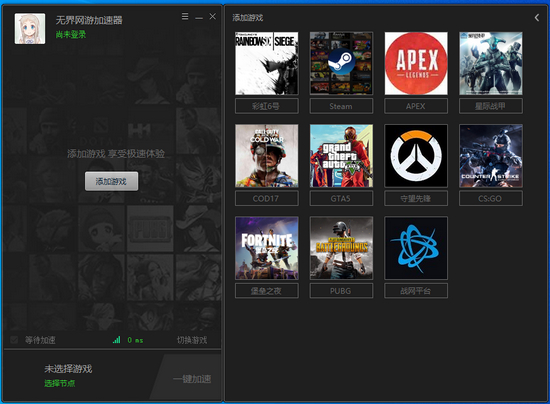This screenshot has height=404, width=550.
Task: Click the anime avatar profile picture
Action: coord(30,29)
